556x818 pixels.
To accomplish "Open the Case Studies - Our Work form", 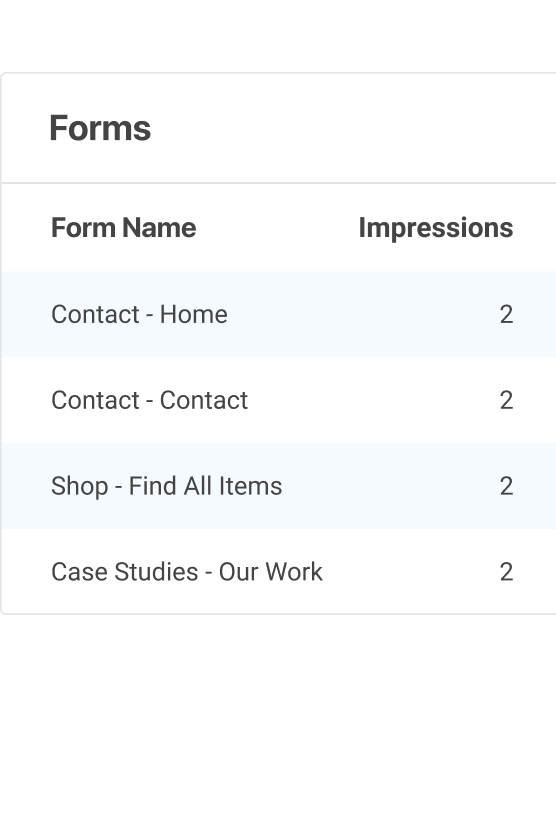I will [x=187, y=572].
